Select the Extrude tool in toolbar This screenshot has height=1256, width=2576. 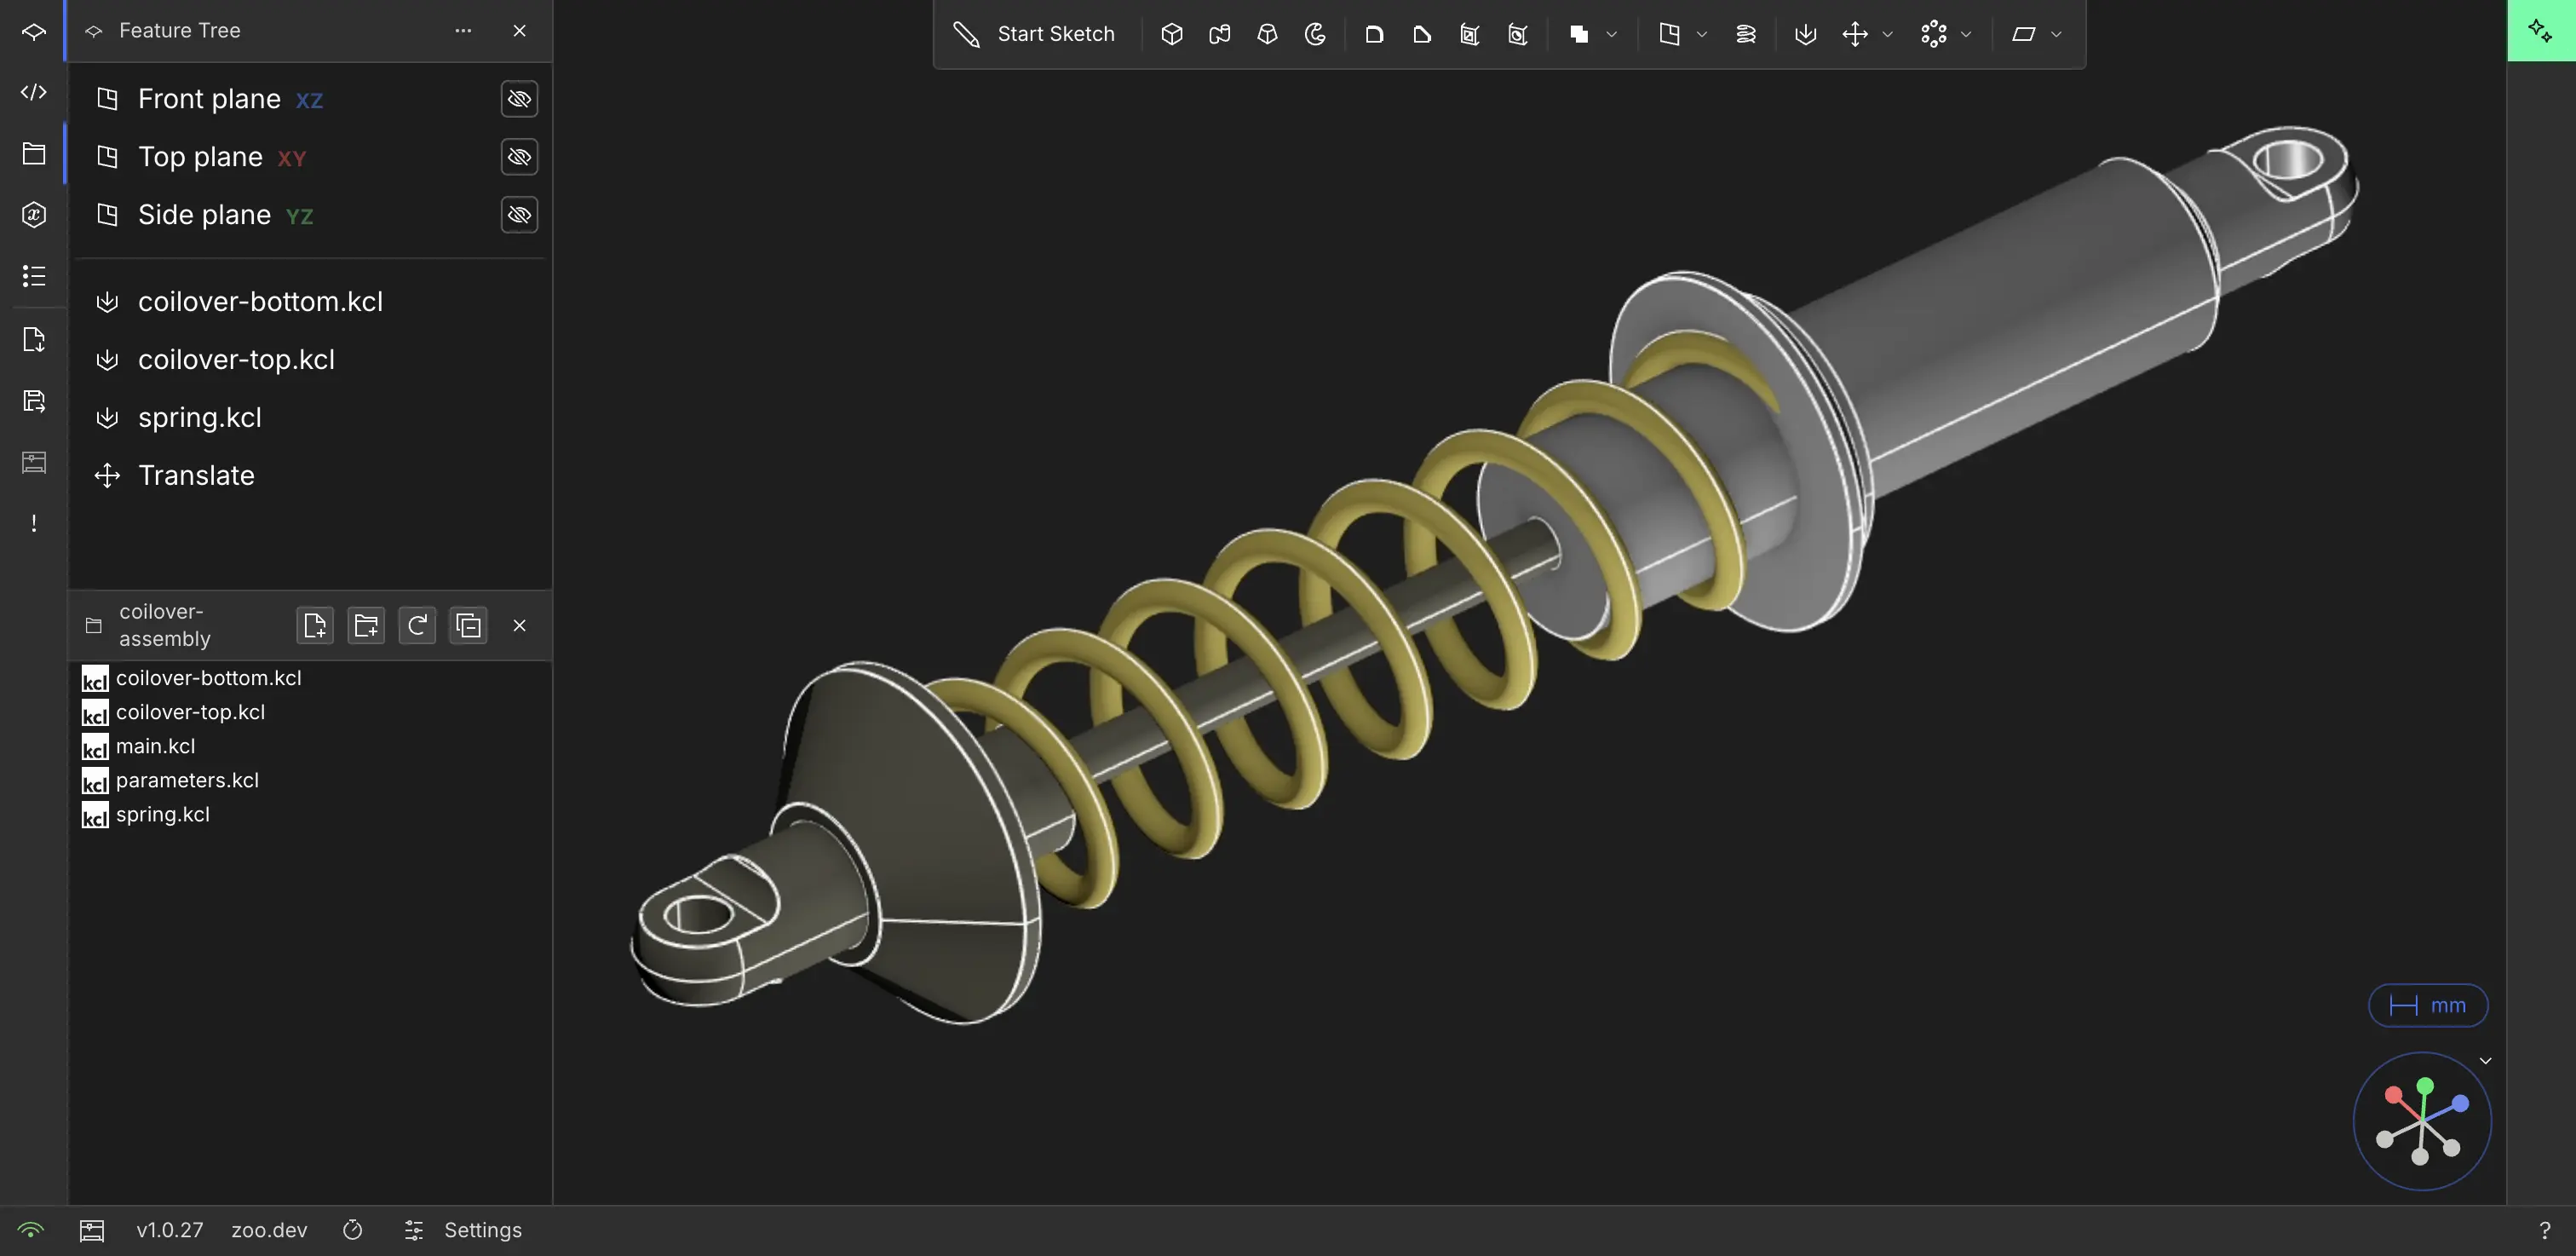[1172, 34]
